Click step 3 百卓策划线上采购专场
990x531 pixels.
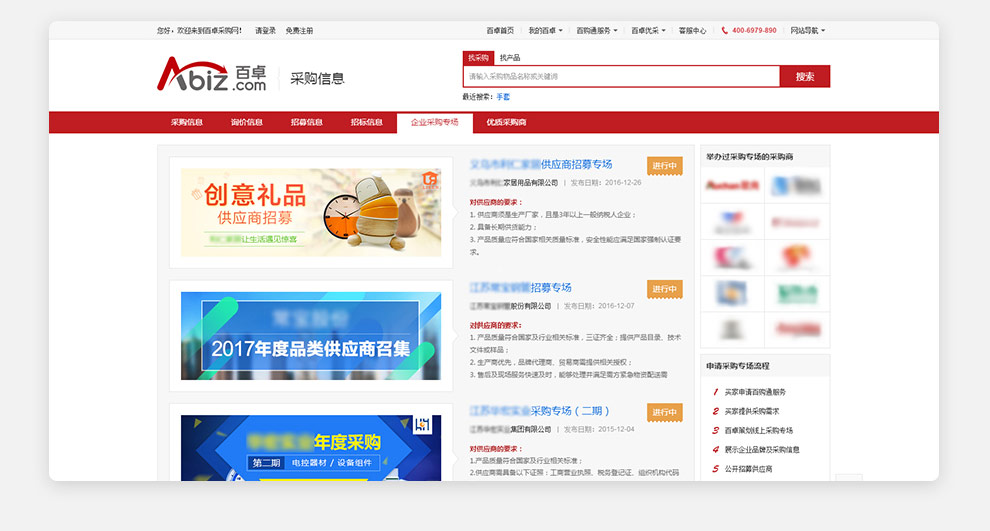click(758, 431)
